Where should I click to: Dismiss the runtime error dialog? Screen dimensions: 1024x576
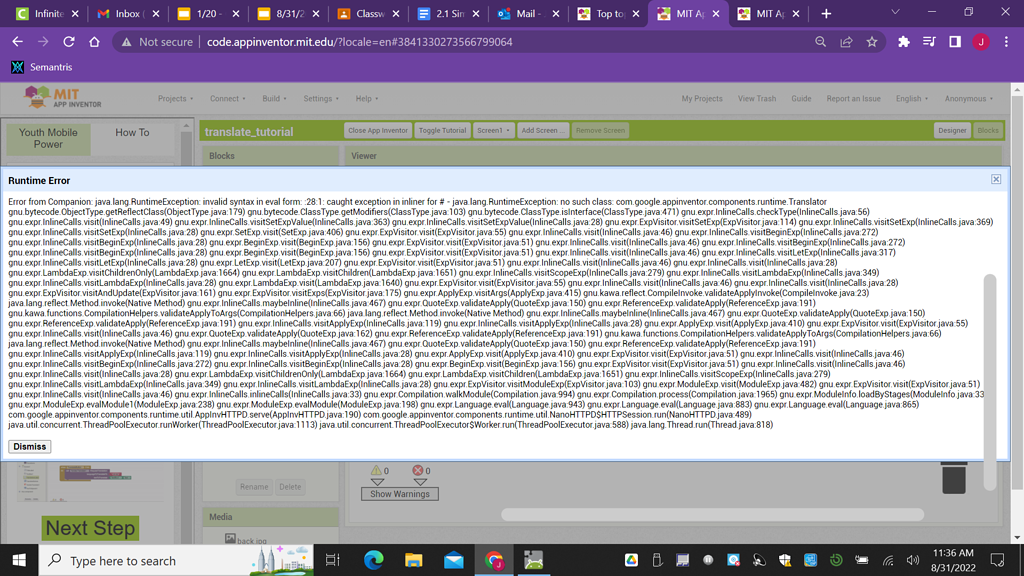(x=29, y=447)
